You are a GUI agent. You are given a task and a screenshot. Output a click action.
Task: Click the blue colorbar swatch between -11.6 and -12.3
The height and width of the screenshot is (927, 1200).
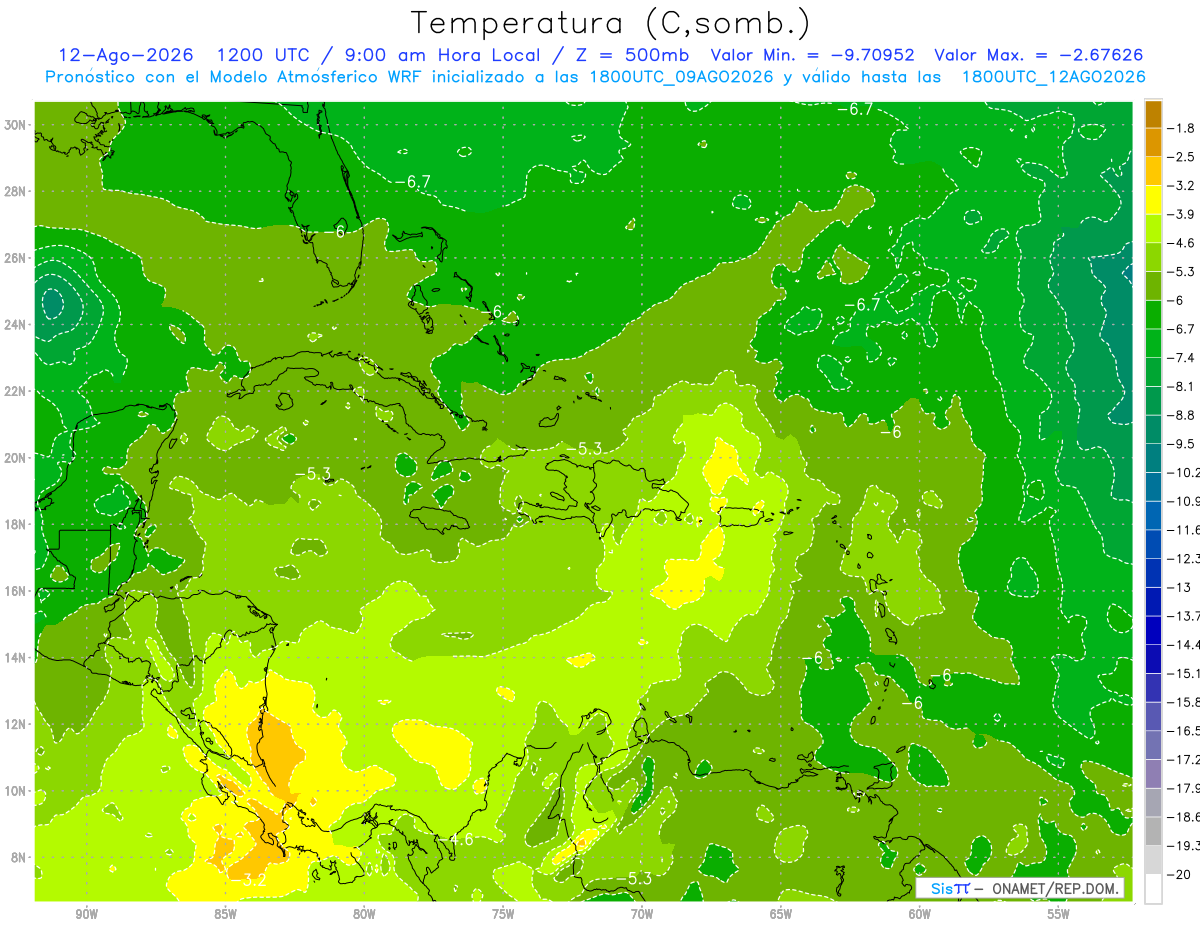tap(1153, 544)
